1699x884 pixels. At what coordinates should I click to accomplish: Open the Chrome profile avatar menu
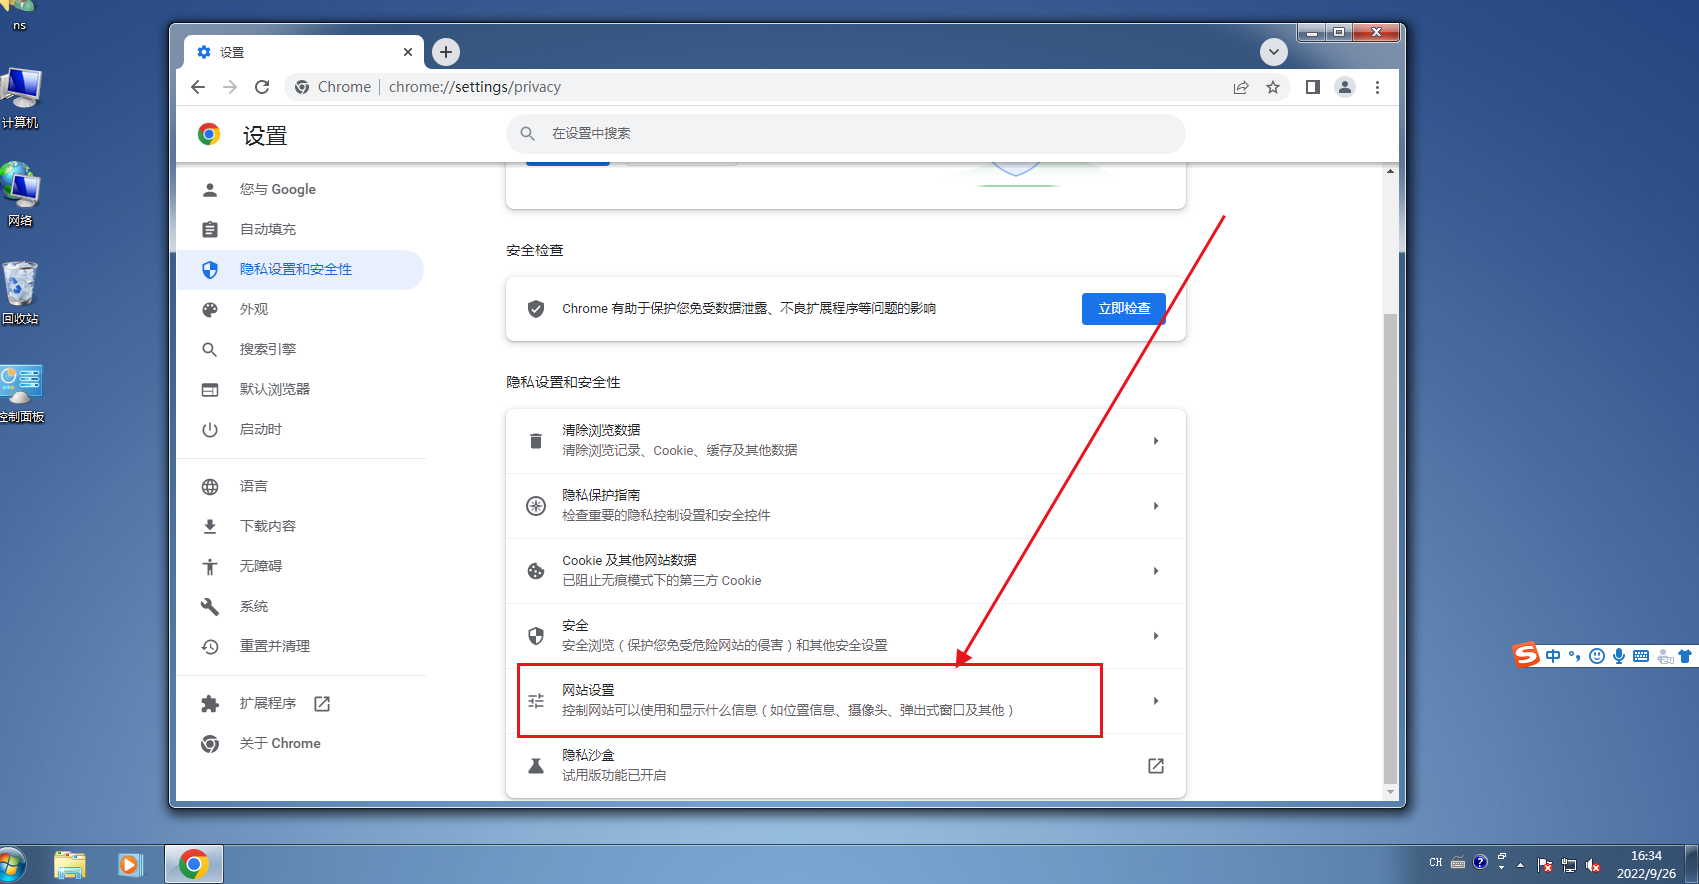(1345, 87)
